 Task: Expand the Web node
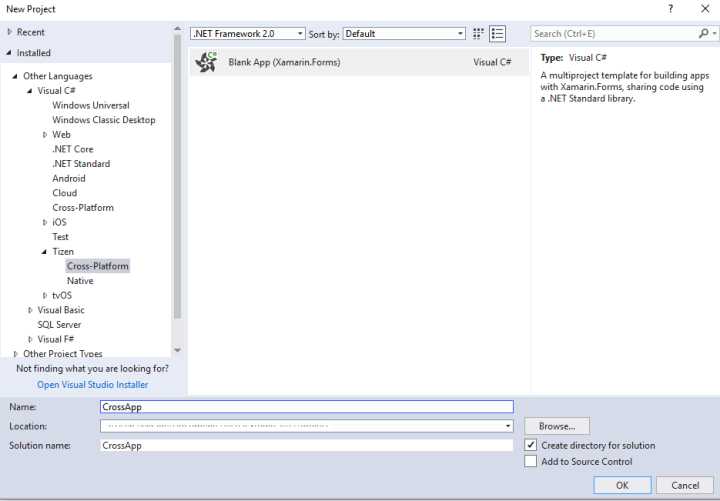[x=45, y=135]
